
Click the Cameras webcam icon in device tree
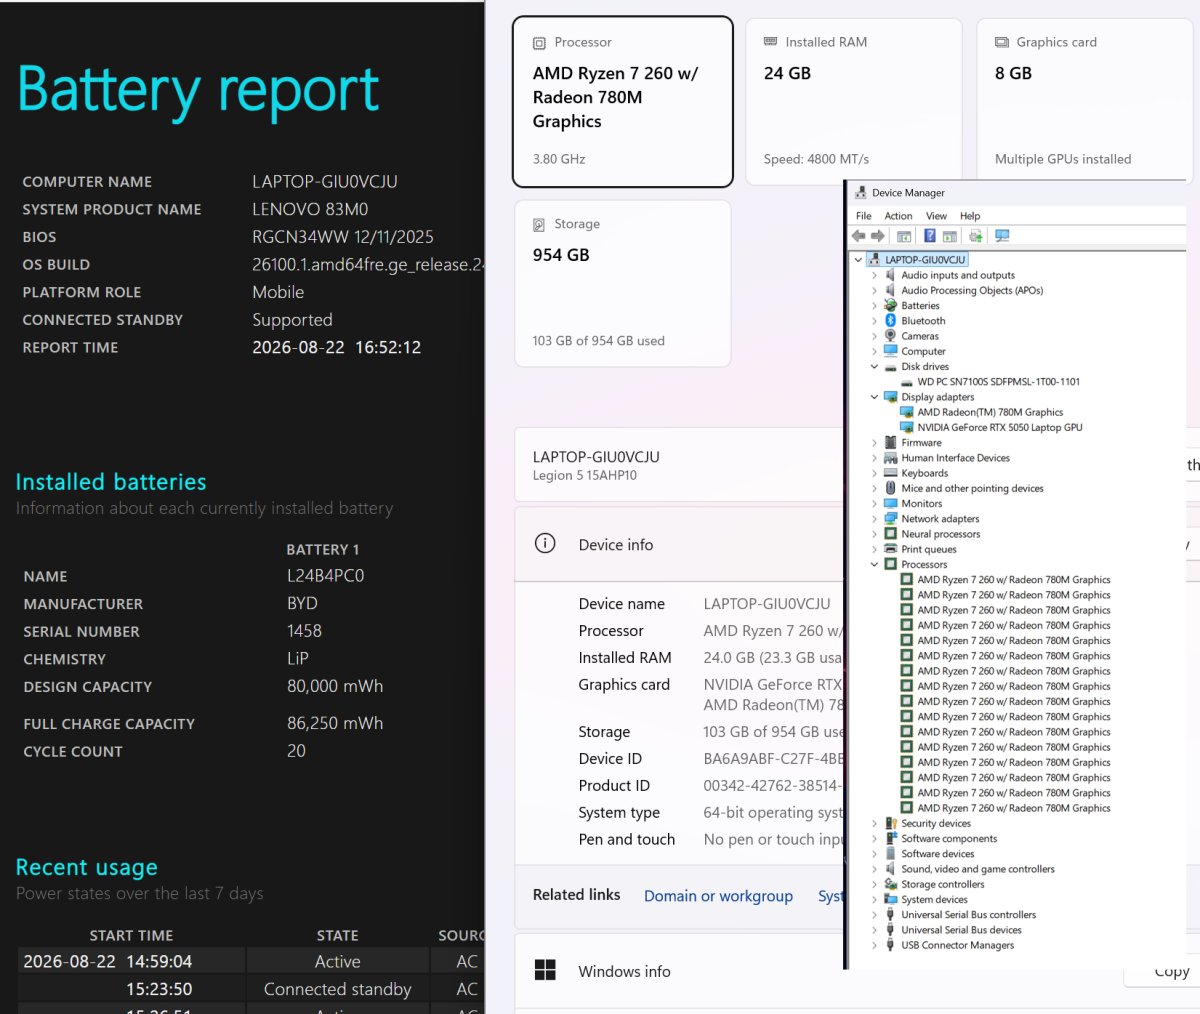point(890,336)
